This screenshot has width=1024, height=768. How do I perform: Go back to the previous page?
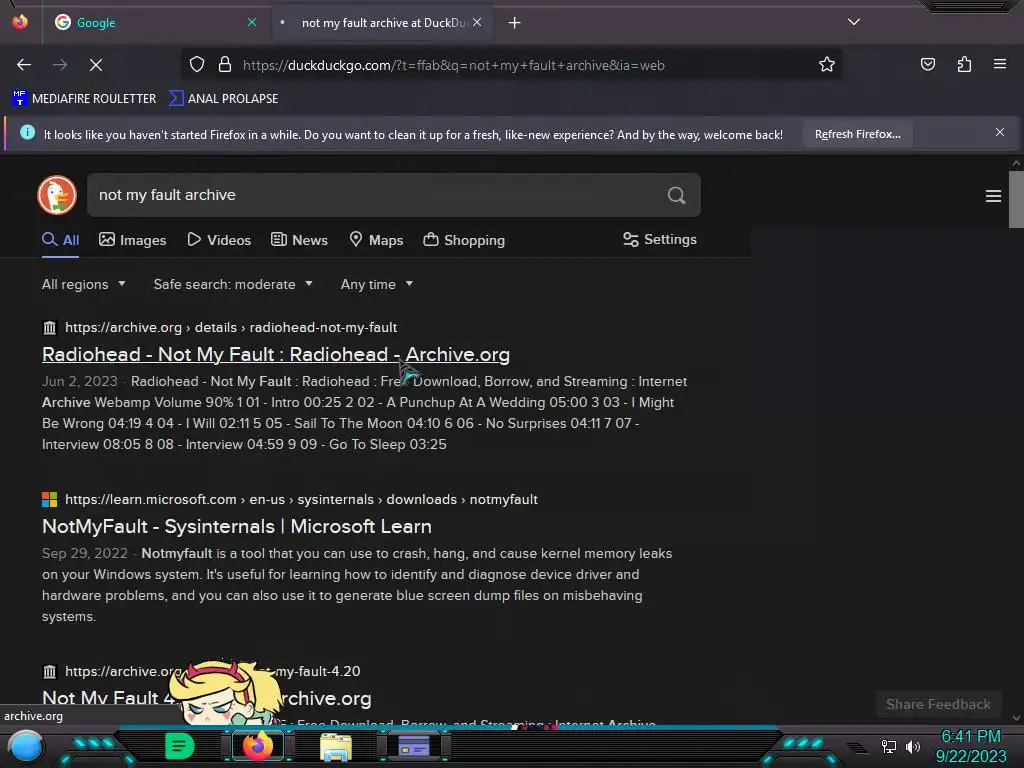[x=24, y=65]
